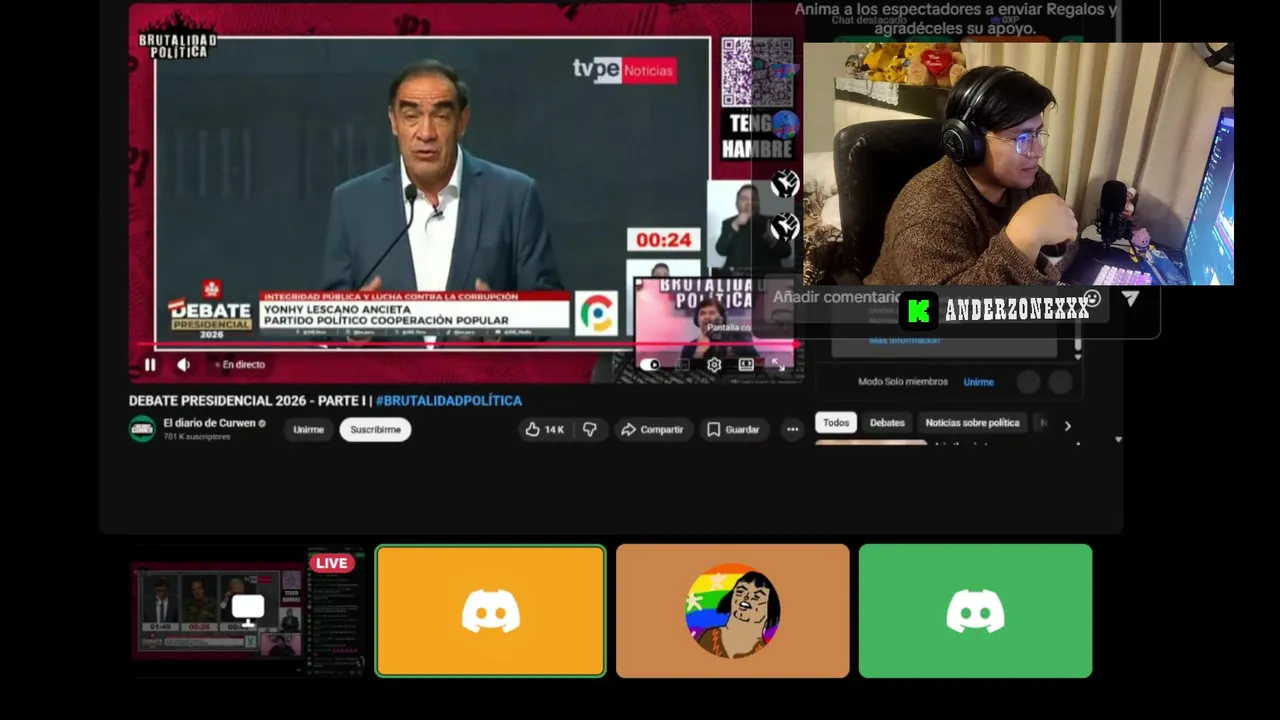1280x720 pixels.
Task: Select the green Discord participant tile
Action: [975, 611]
